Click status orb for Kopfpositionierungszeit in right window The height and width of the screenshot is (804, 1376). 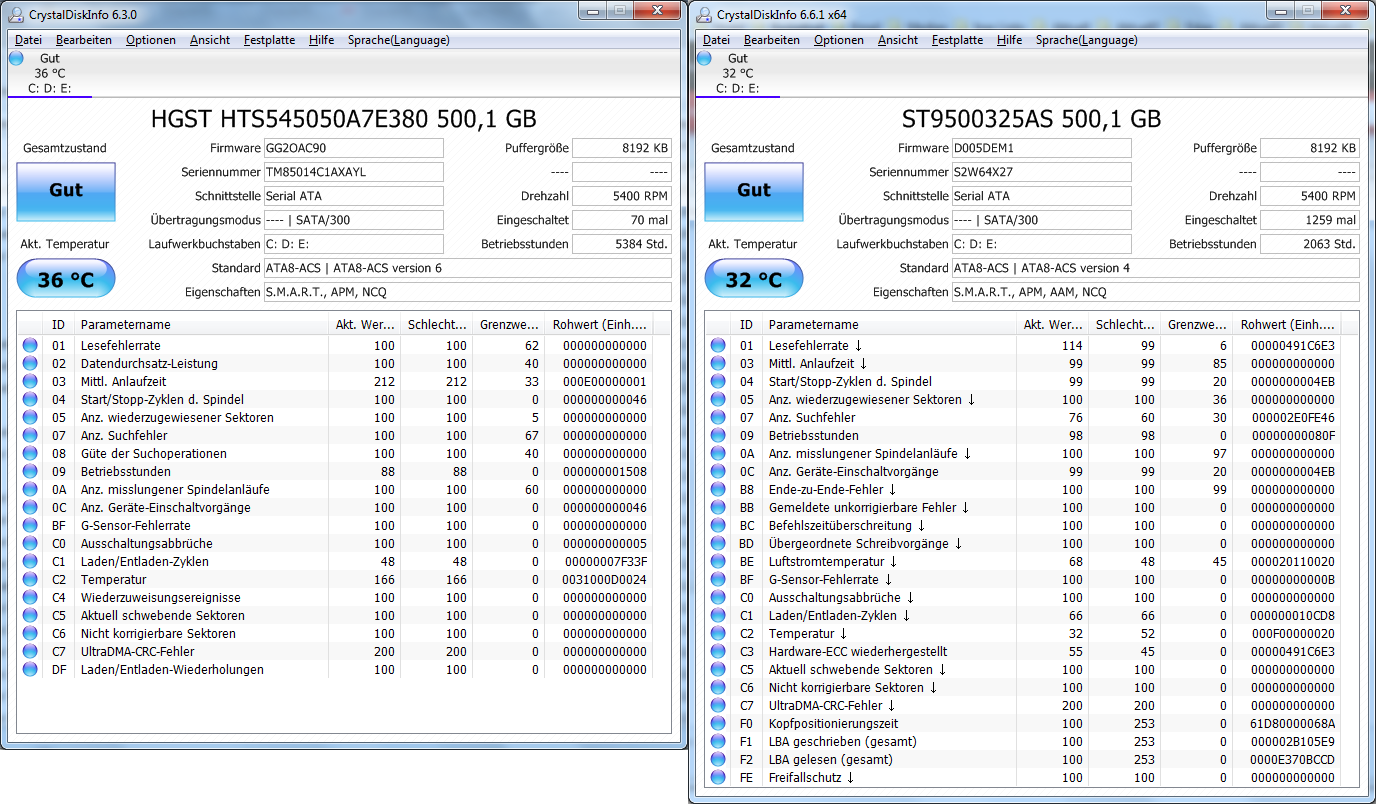click(718, 724)
